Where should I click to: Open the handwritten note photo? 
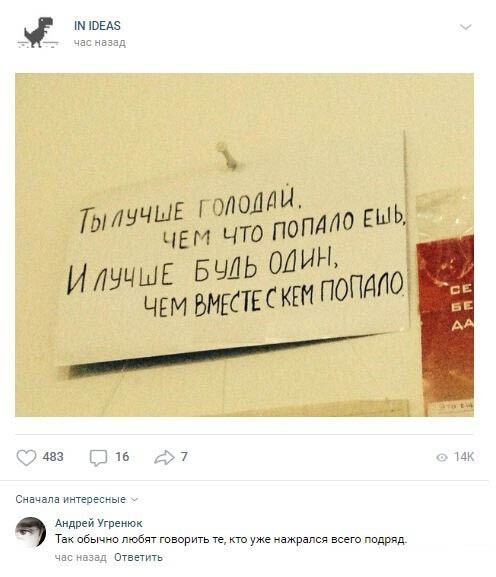coord(244,245)
